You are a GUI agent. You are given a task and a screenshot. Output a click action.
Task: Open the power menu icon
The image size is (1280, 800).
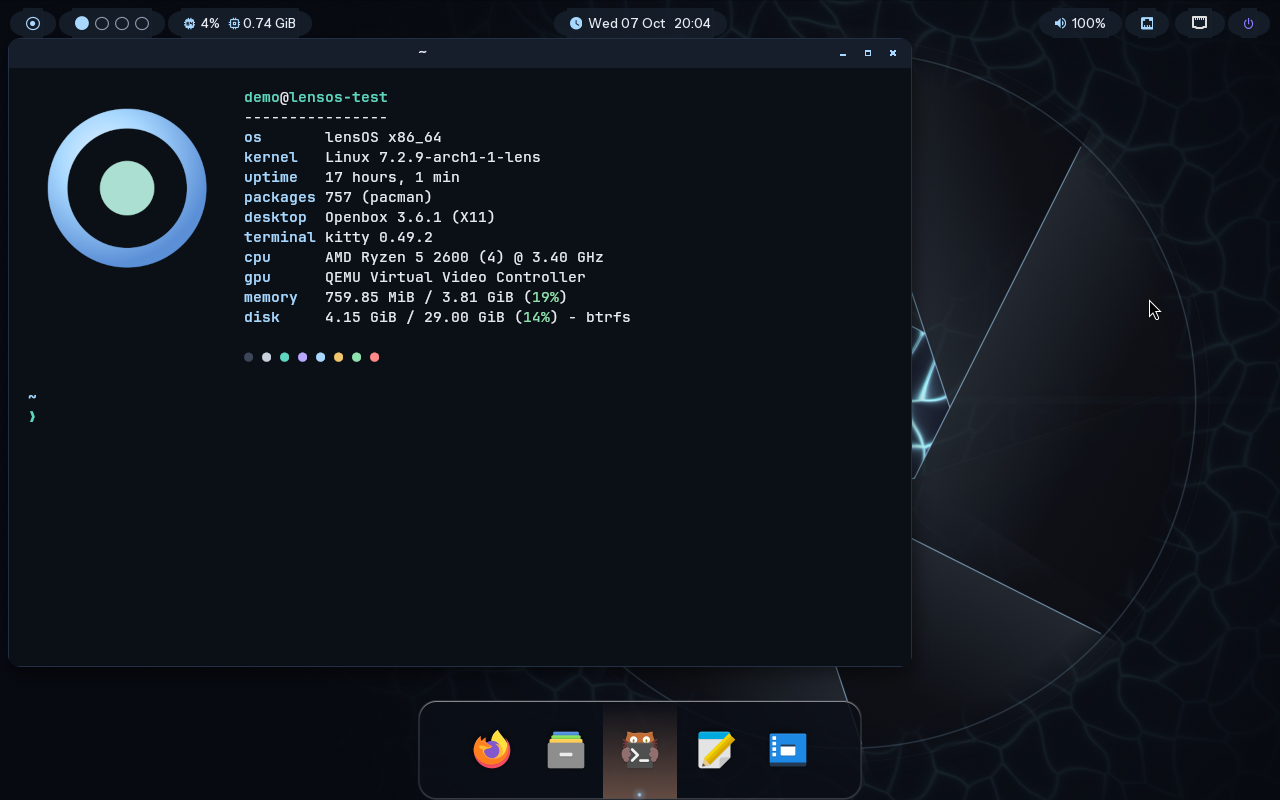(x=1248, y=23)
